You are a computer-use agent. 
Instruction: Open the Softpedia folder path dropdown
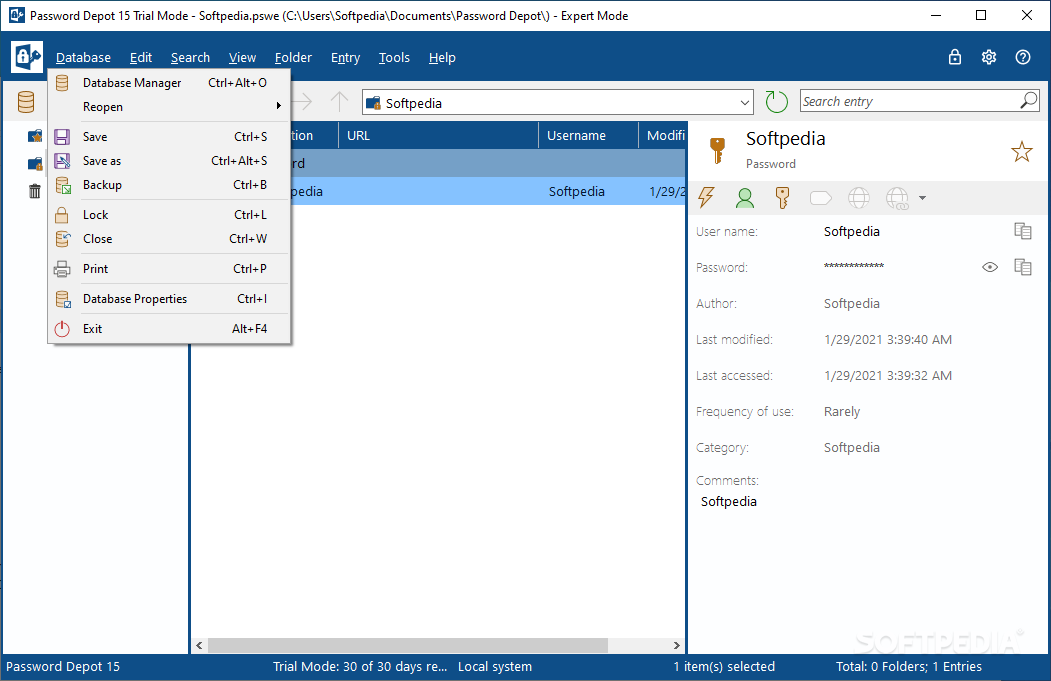pos(745,103)
